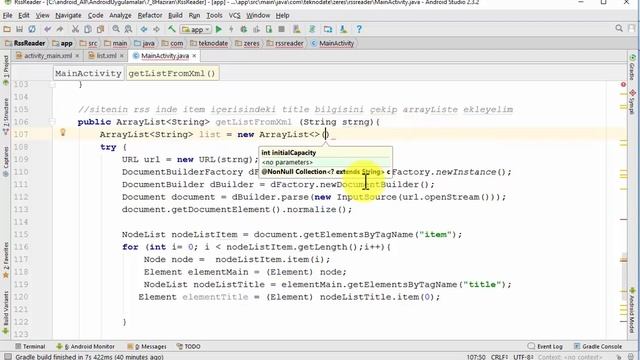Click the Debug app bug icon
Viewport: 640px width, 360px height.
pyautogui.click(x=244, y=29)
